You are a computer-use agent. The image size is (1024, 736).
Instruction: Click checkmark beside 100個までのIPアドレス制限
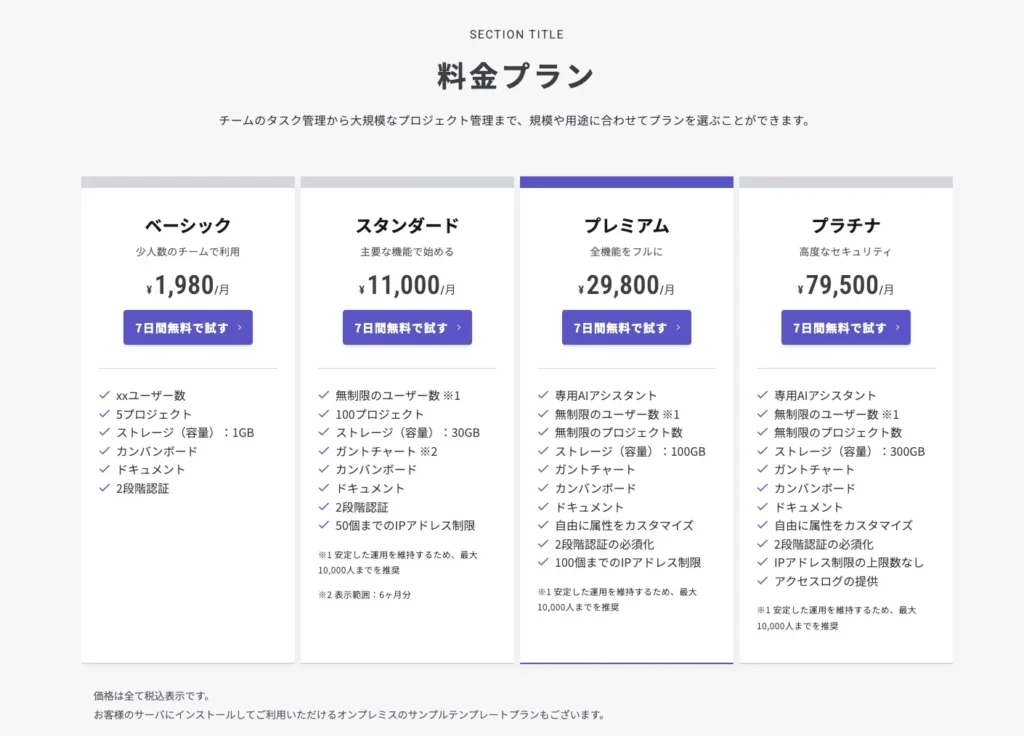tap(543, 562)
